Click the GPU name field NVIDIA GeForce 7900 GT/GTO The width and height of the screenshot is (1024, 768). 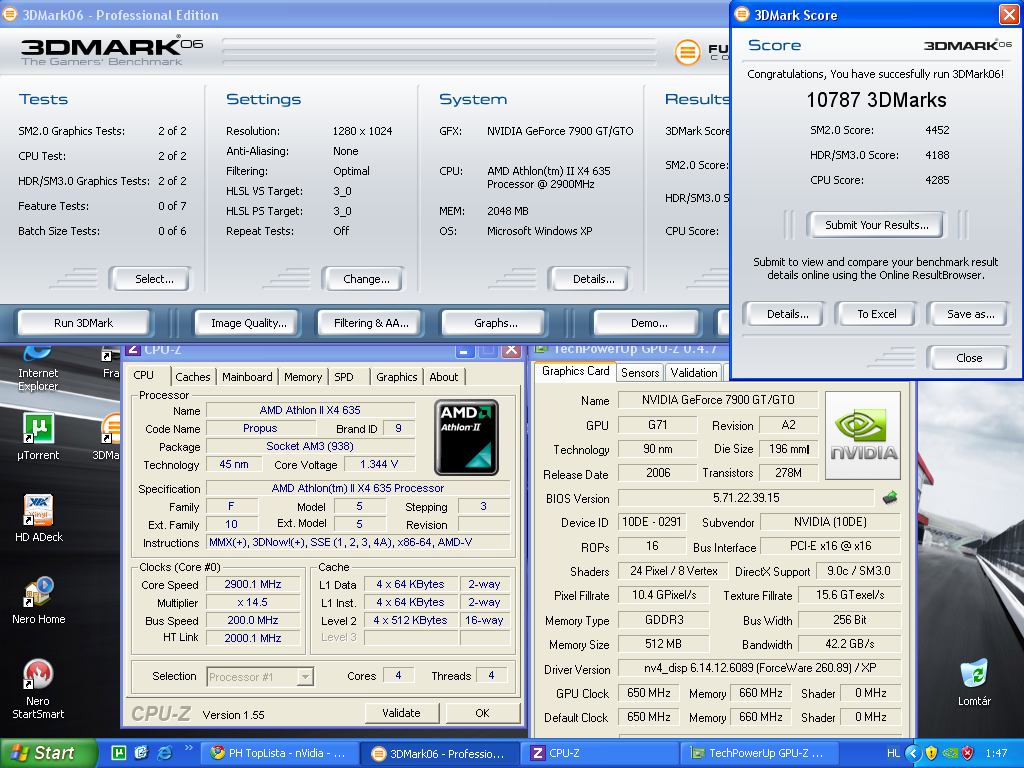[x=718, y=400]
